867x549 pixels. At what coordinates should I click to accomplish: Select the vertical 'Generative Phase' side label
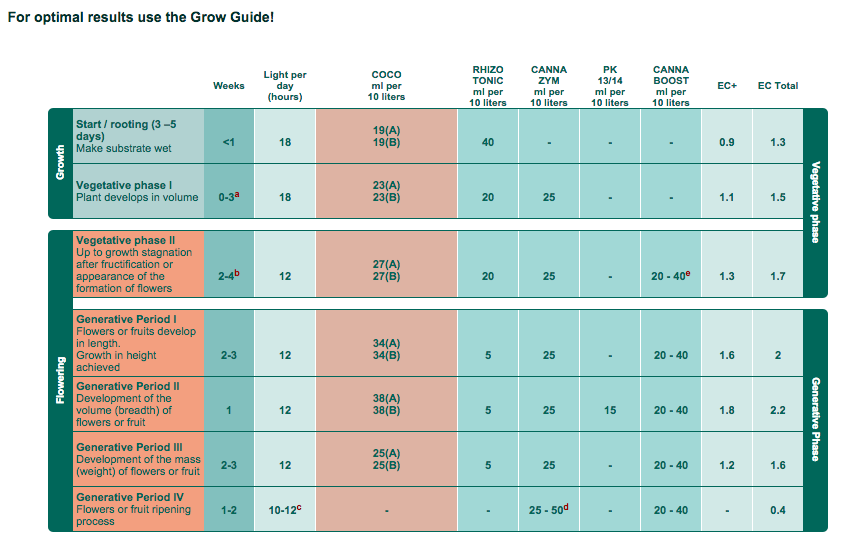815,420
